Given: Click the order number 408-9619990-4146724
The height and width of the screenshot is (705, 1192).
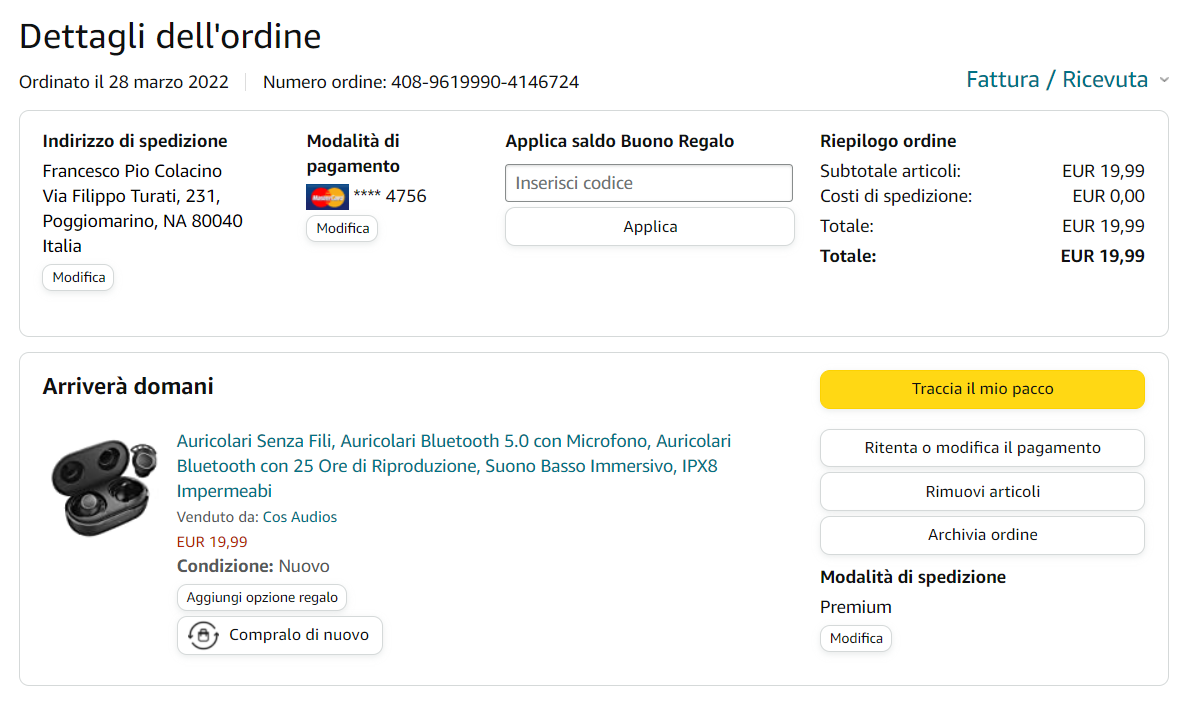Looking at the screenshot, I should pos(484,82).
